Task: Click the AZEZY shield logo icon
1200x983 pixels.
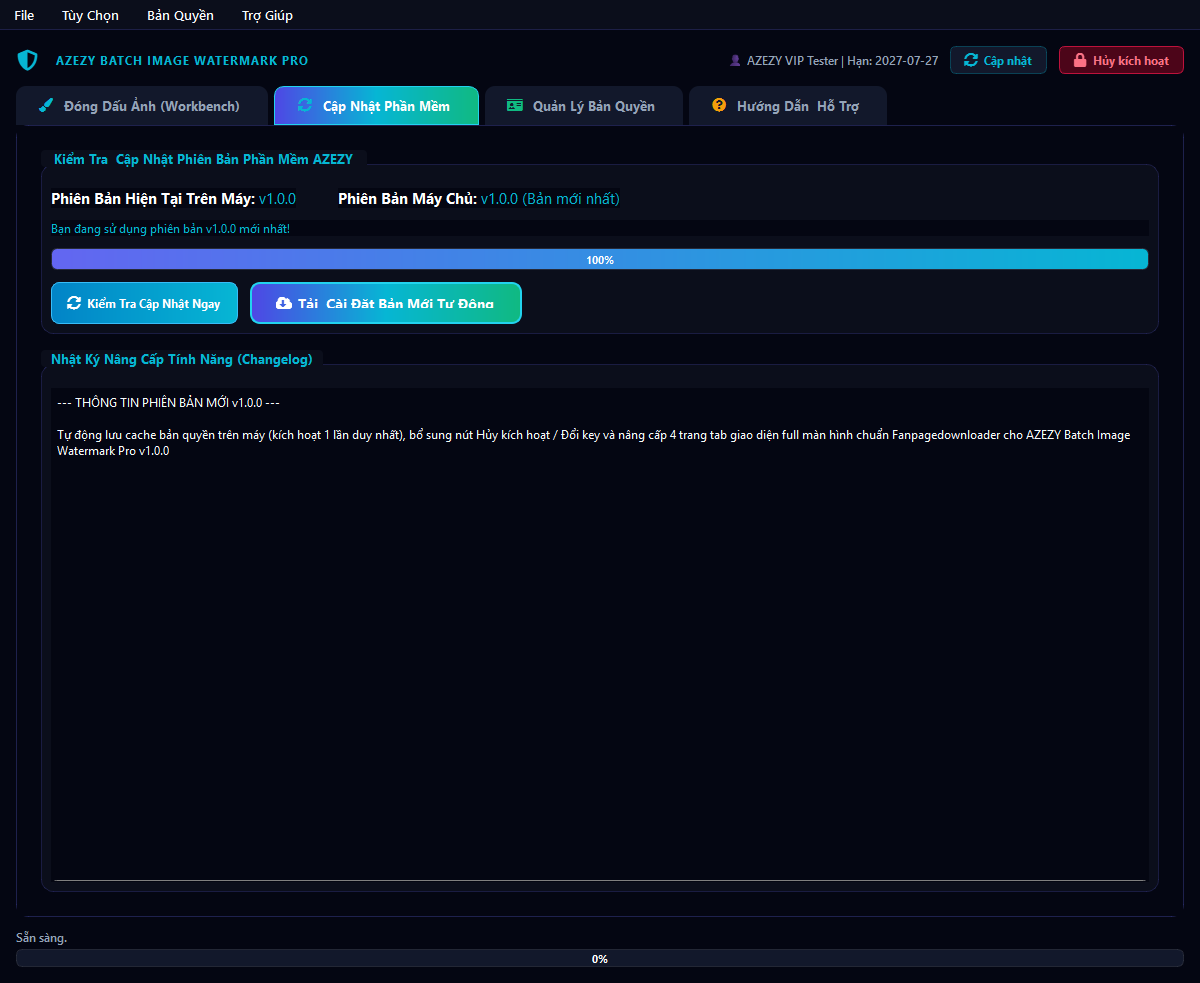Action: click(28, 60)
